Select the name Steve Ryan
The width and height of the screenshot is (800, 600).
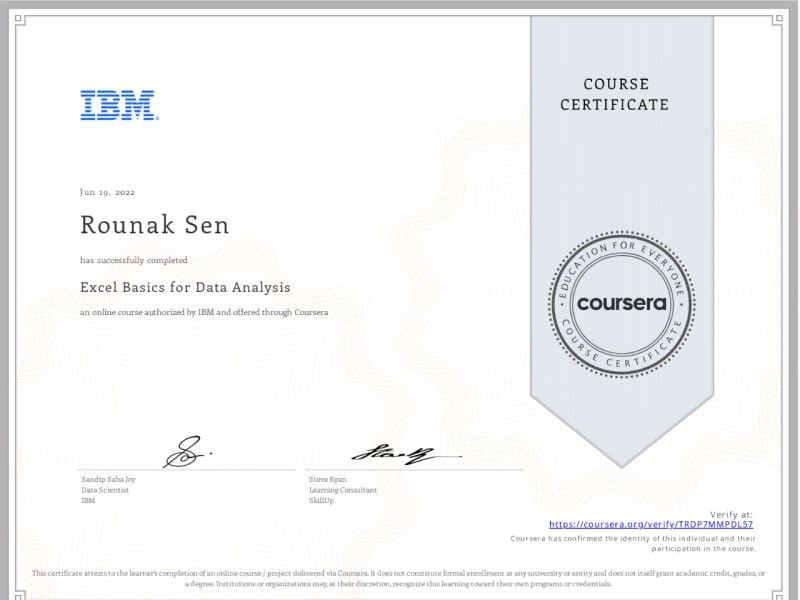(328, 480)
